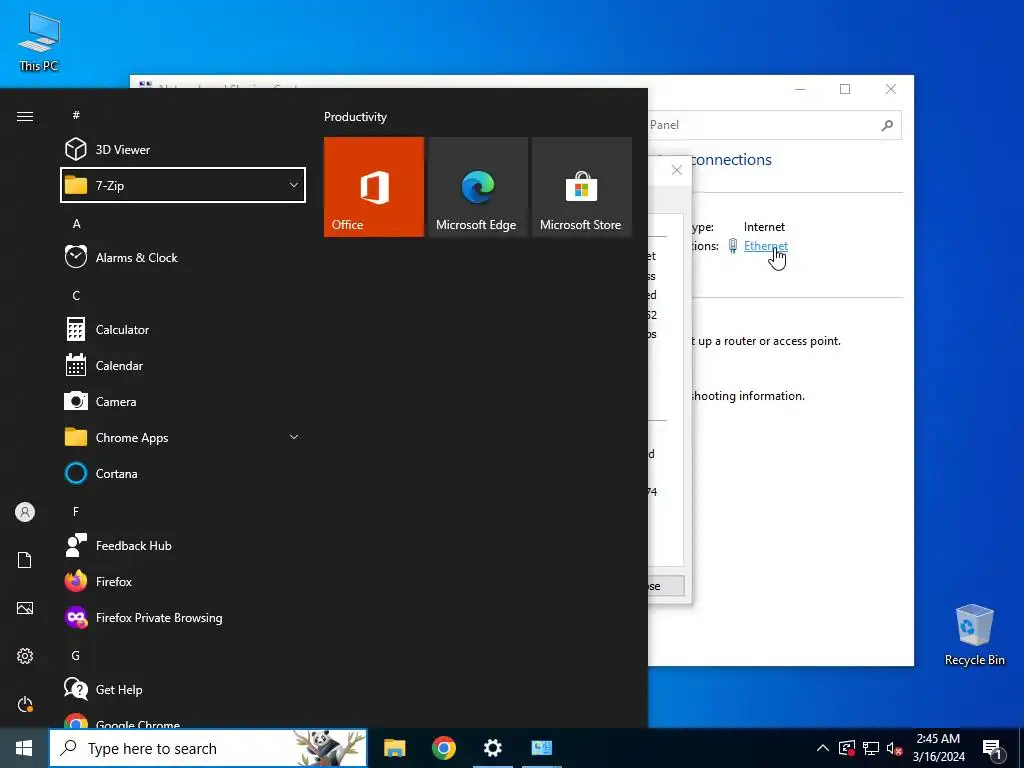Image resolution: width=1024 pixels, height=768 pixels.
Task: Click the Power button in Start
Action: click(x=25, y=704)
